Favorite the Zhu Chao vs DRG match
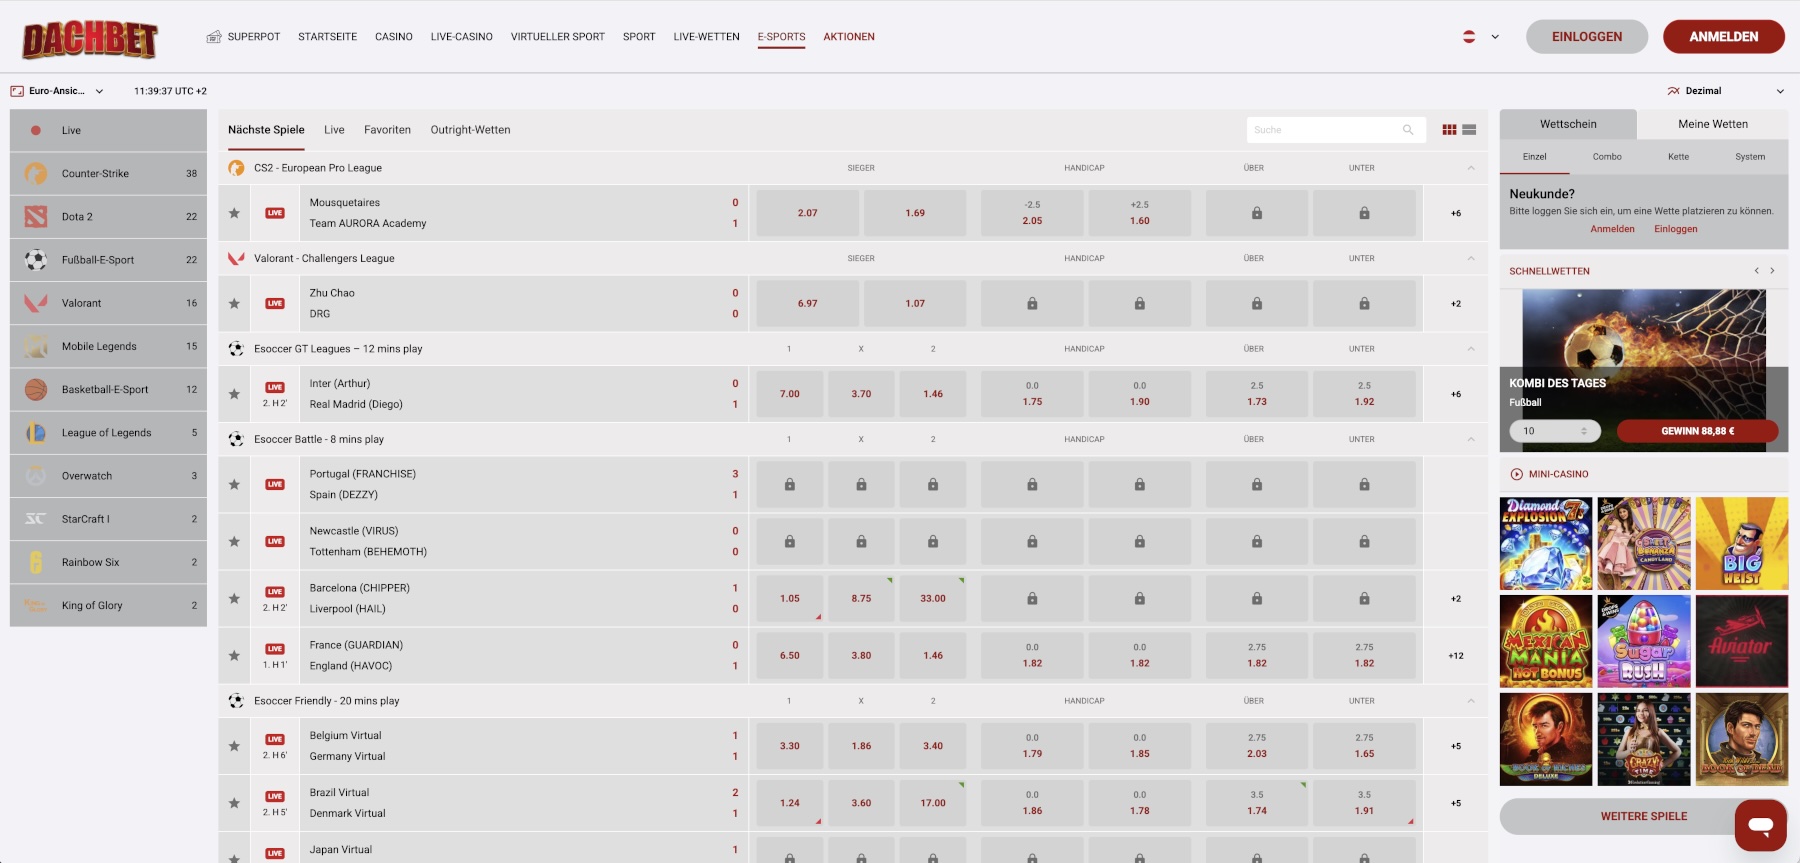Image resolution: width=1800 pixels, height=863 pixels. click(234, 303)
